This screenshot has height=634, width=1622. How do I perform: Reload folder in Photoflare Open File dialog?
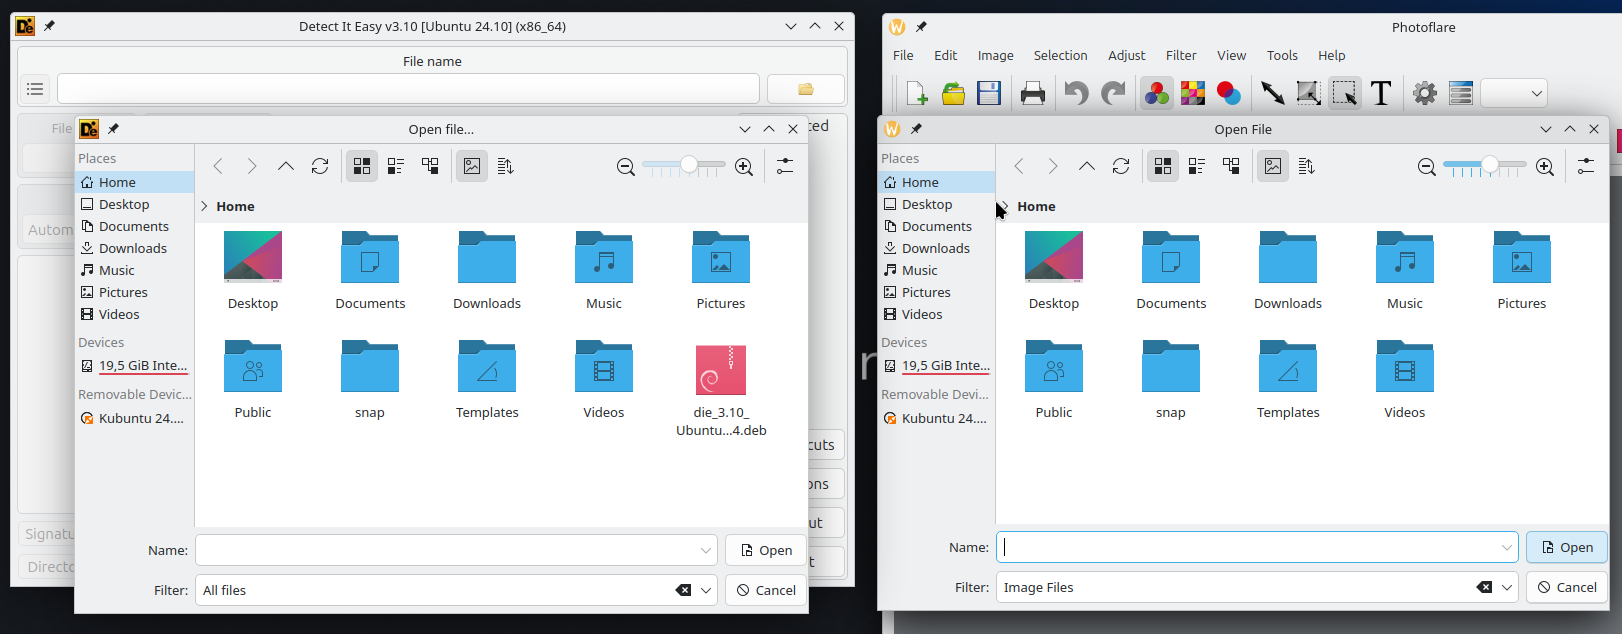pos(1121,166)
